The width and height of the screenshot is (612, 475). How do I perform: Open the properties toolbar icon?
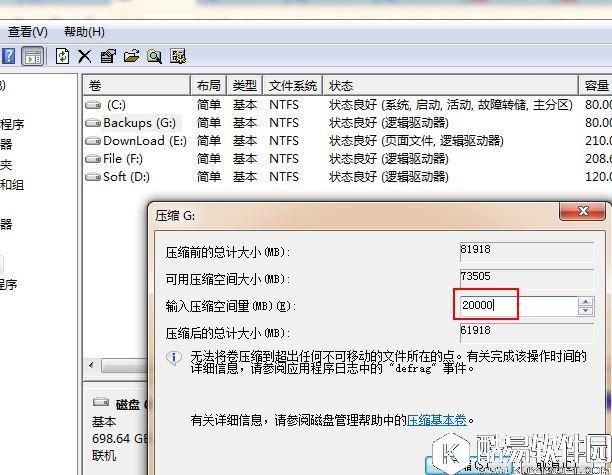(x=108, y=57)
